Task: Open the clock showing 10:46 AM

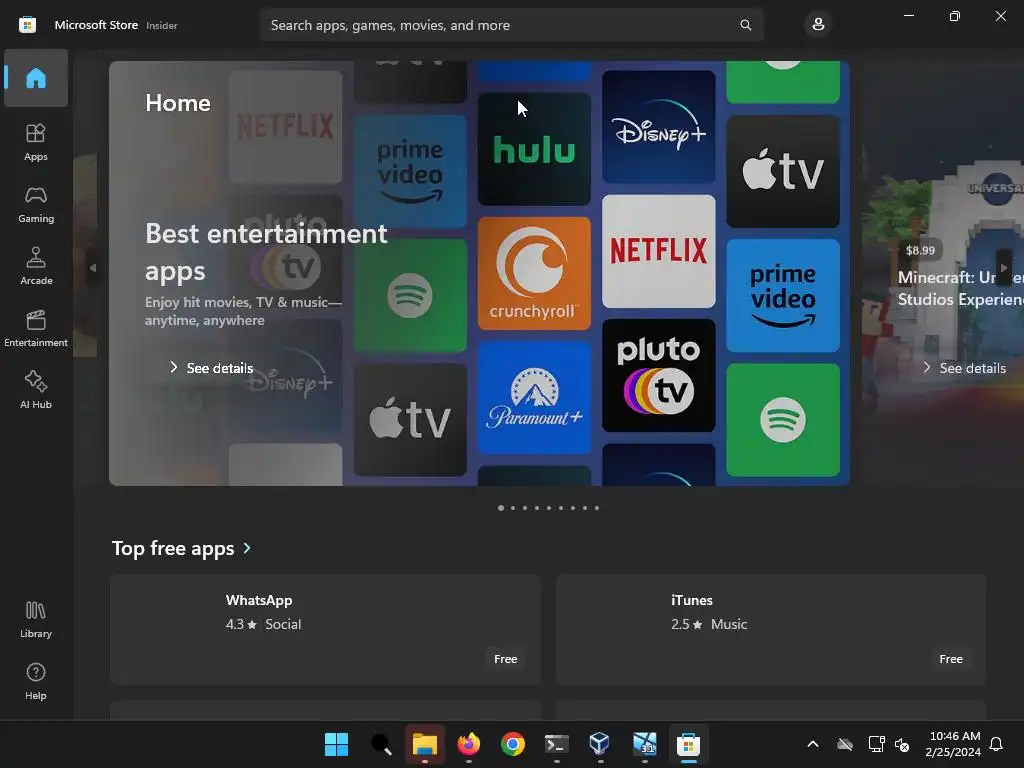Action: 953,744
